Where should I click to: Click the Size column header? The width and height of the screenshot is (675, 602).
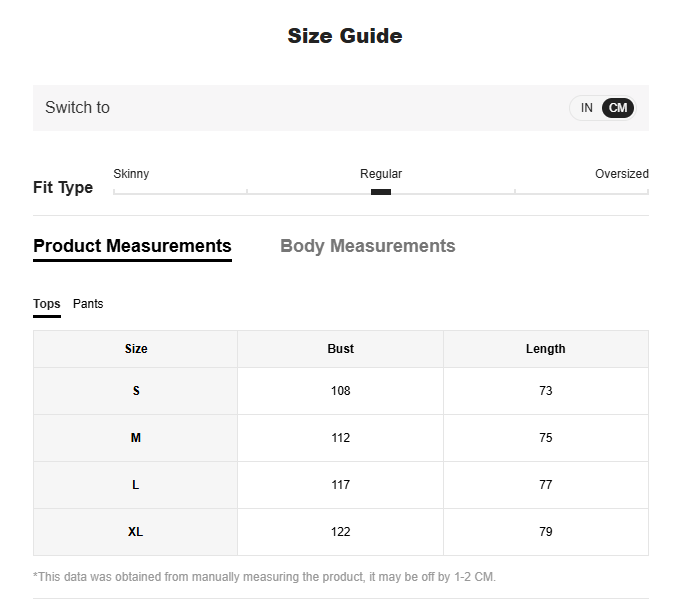(x=136, y=349)
